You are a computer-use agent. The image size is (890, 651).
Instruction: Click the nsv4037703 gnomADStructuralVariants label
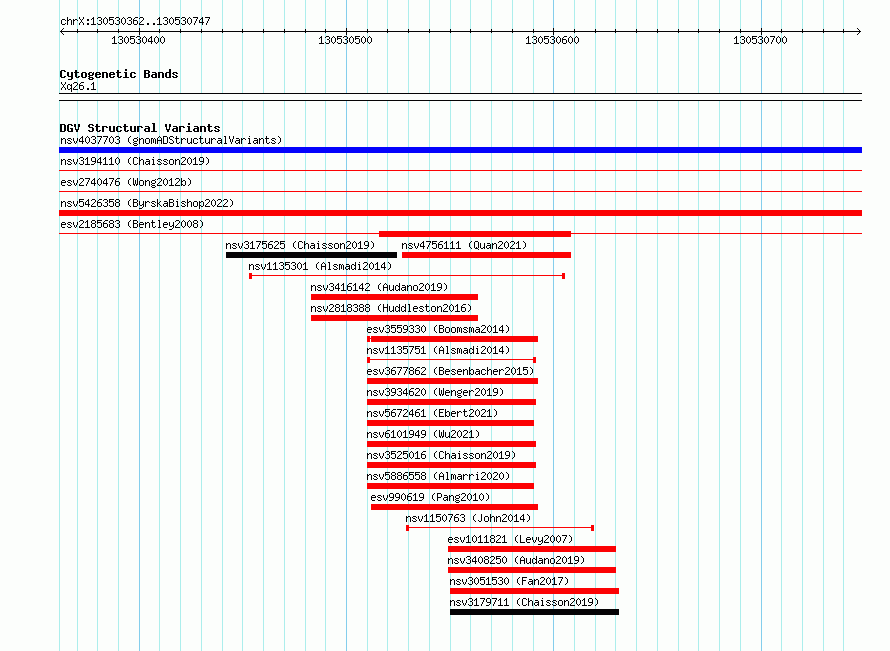point(171,140)
